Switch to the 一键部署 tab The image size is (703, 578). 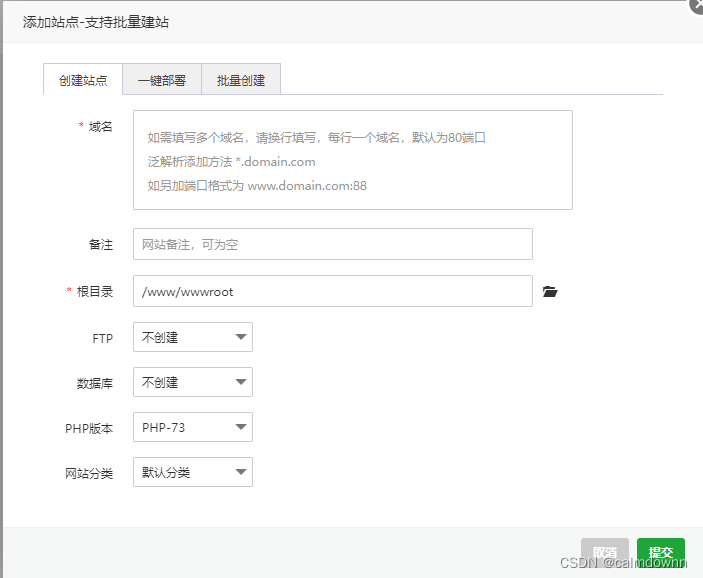click(162, 80)
